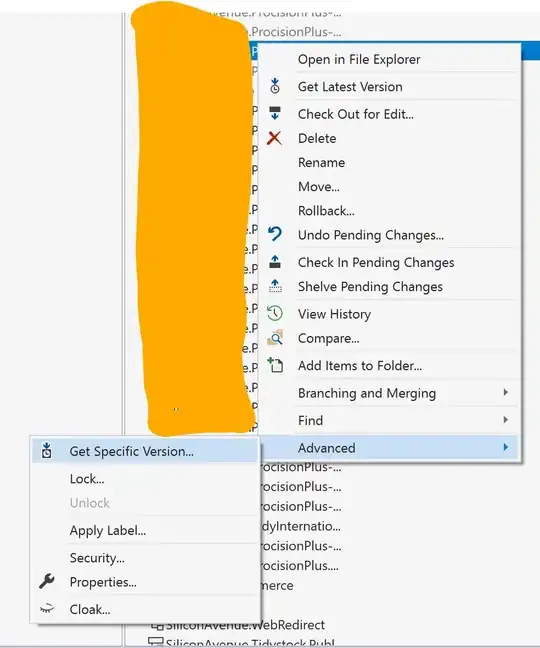Click the Check In Pending Changes icon
Image resolution: width=540 pixels, height=648 pixels.
pos(275,262)
